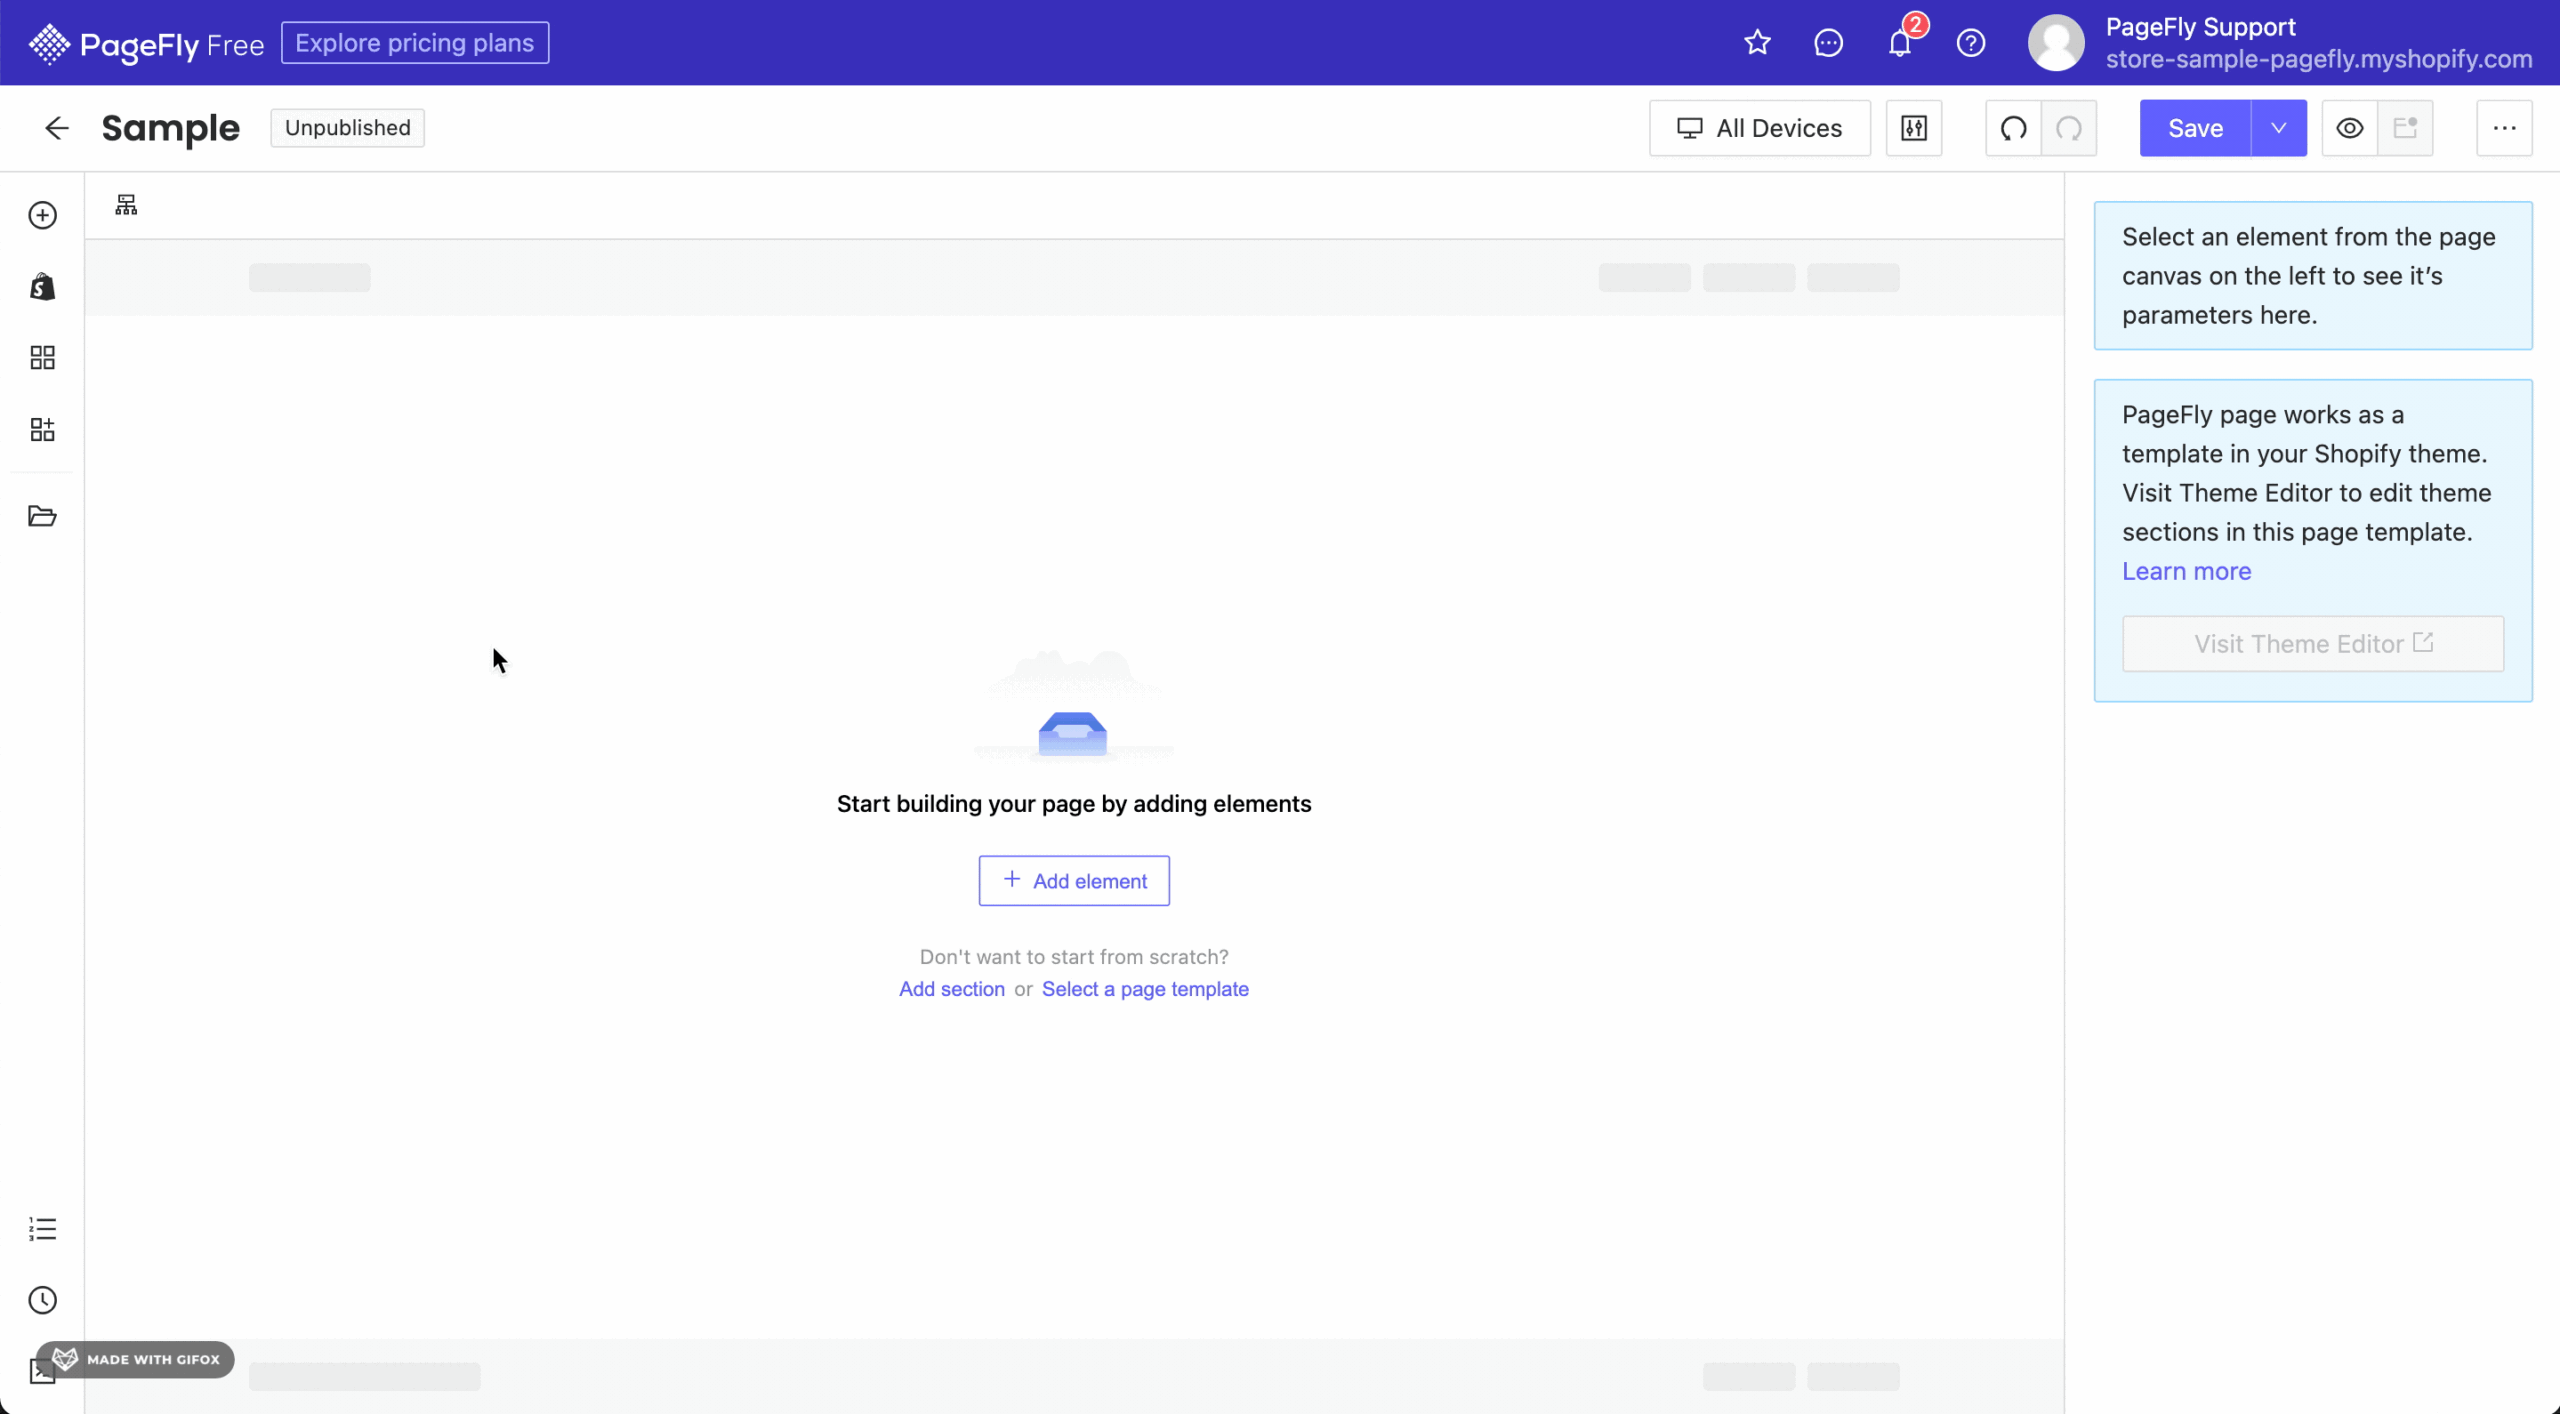Image resolution: width=2560 pixels, height=1414 pixels.
Task: Open Add element plus icon in sidebar
Action: click(x=42, y=215)
